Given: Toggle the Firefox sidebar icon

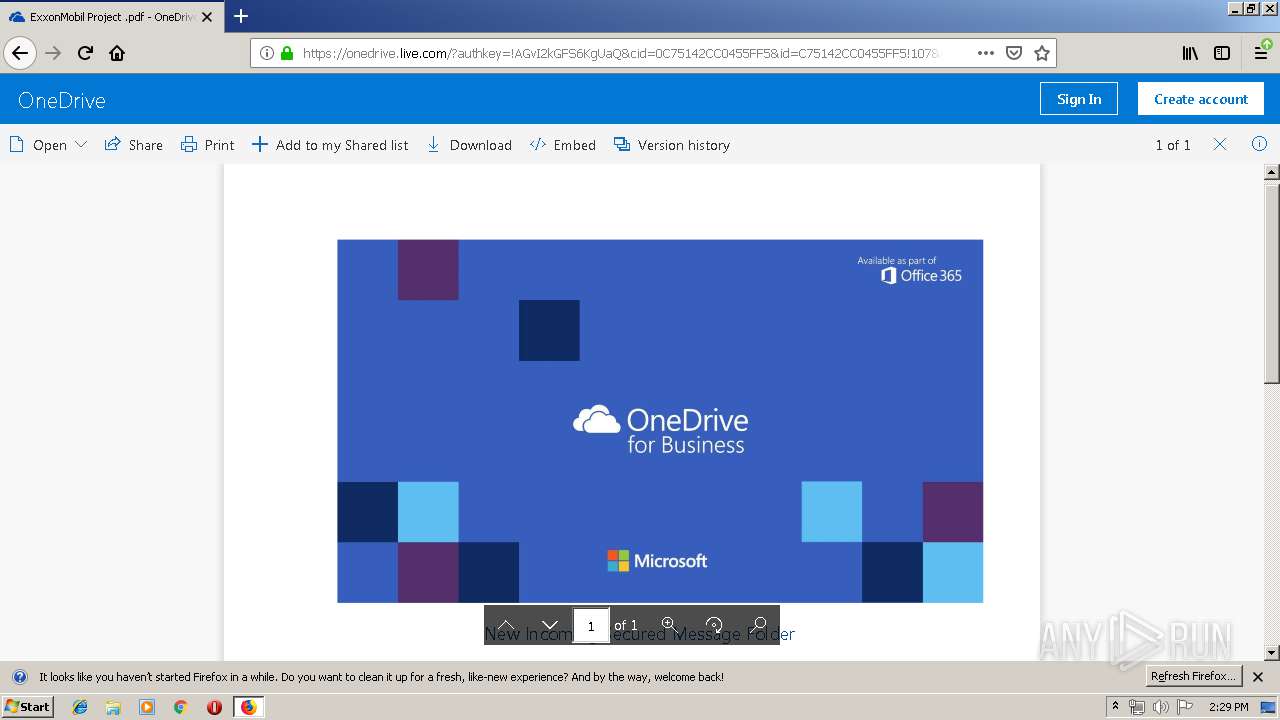Looking at the screenshot, I should pos(1222,53).
